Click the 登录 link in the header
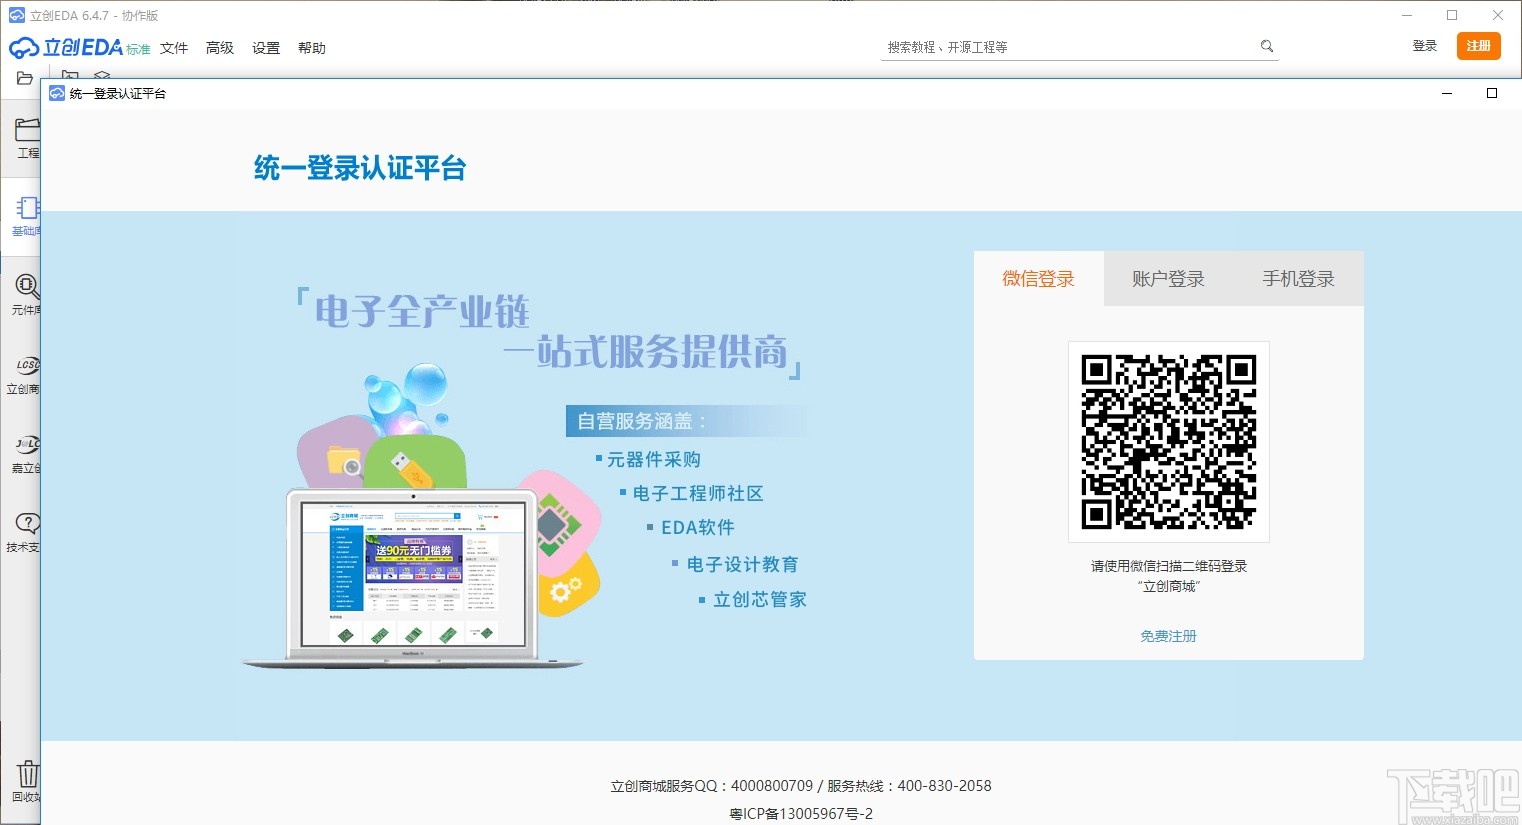 (1424, 46)
